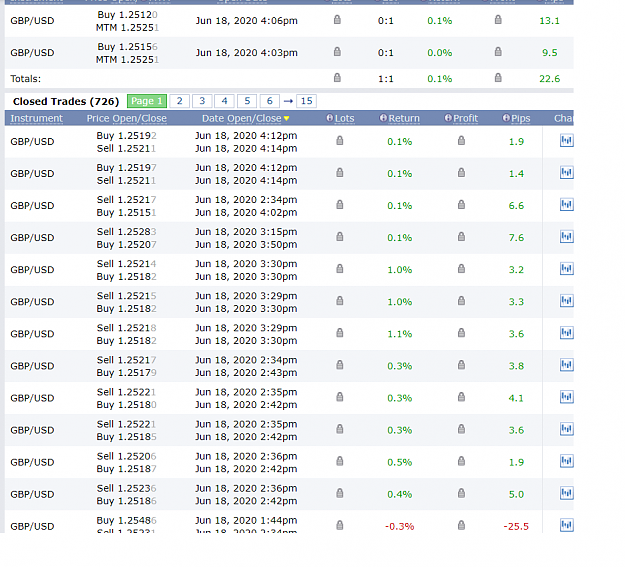
Task: Sort by the Date Open/Close header
Action: pyautogui.click(x=242, y=118)
